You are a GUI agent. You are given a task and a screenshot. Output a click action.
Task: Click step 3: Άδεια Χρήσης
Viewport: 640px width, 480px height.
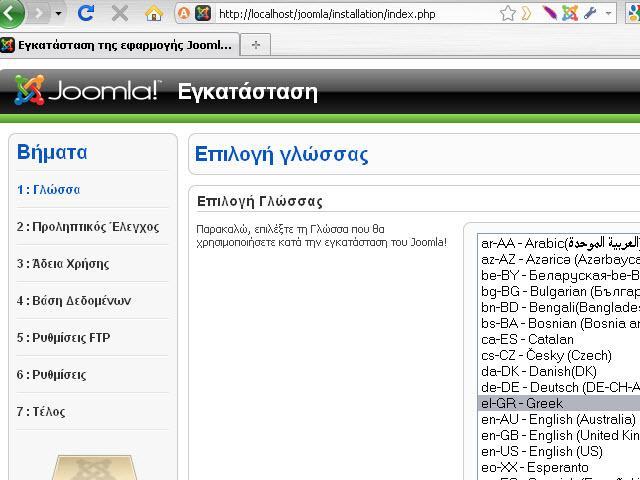[63, 263]
